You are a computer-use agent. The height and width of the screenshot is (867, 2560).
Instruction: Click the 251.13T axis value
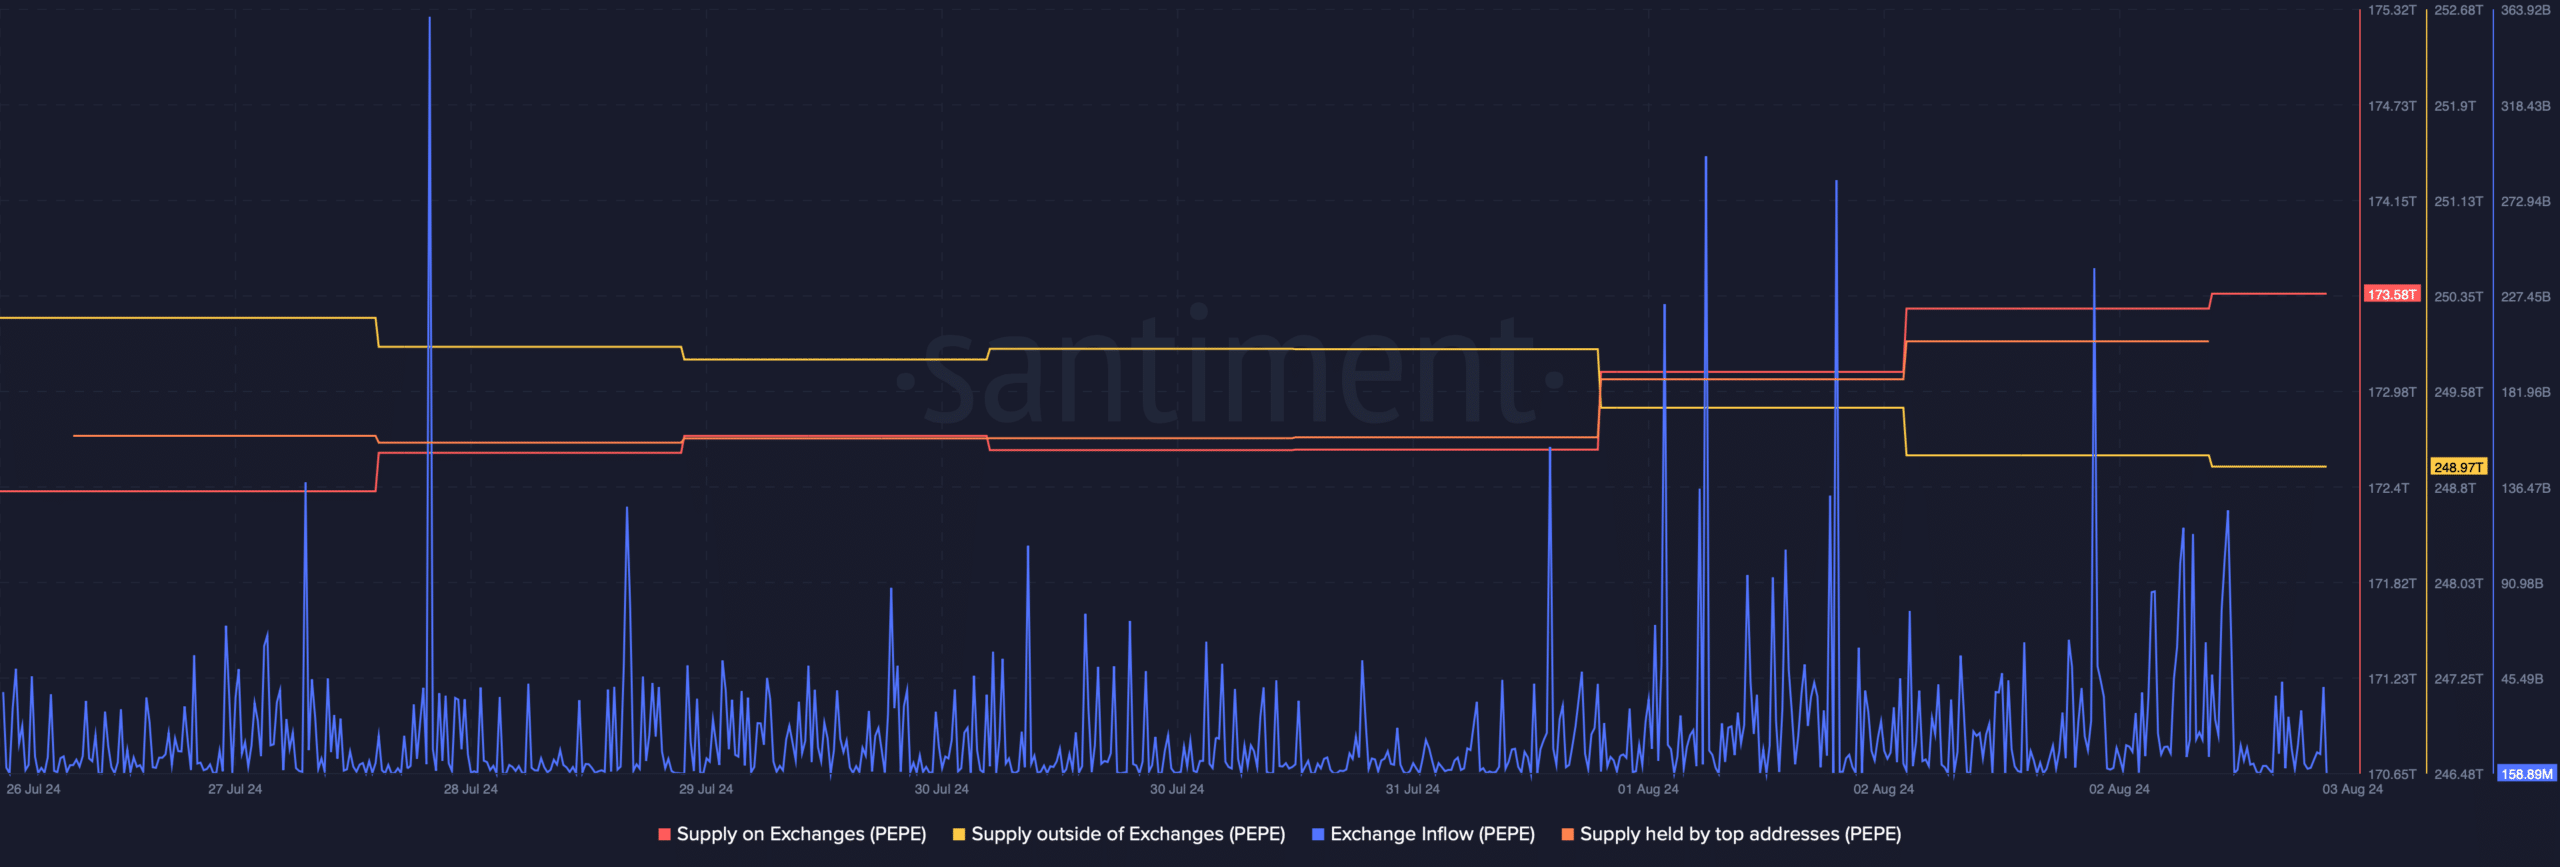click(2458, 201)
